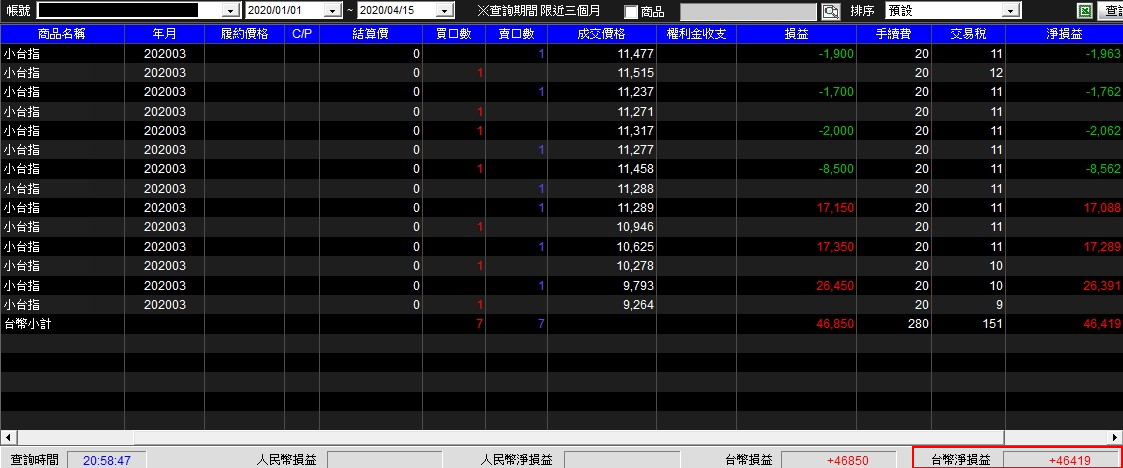Click the 買口數 column header
This screenshot has height=468, width=1123.
coord(454,34)
